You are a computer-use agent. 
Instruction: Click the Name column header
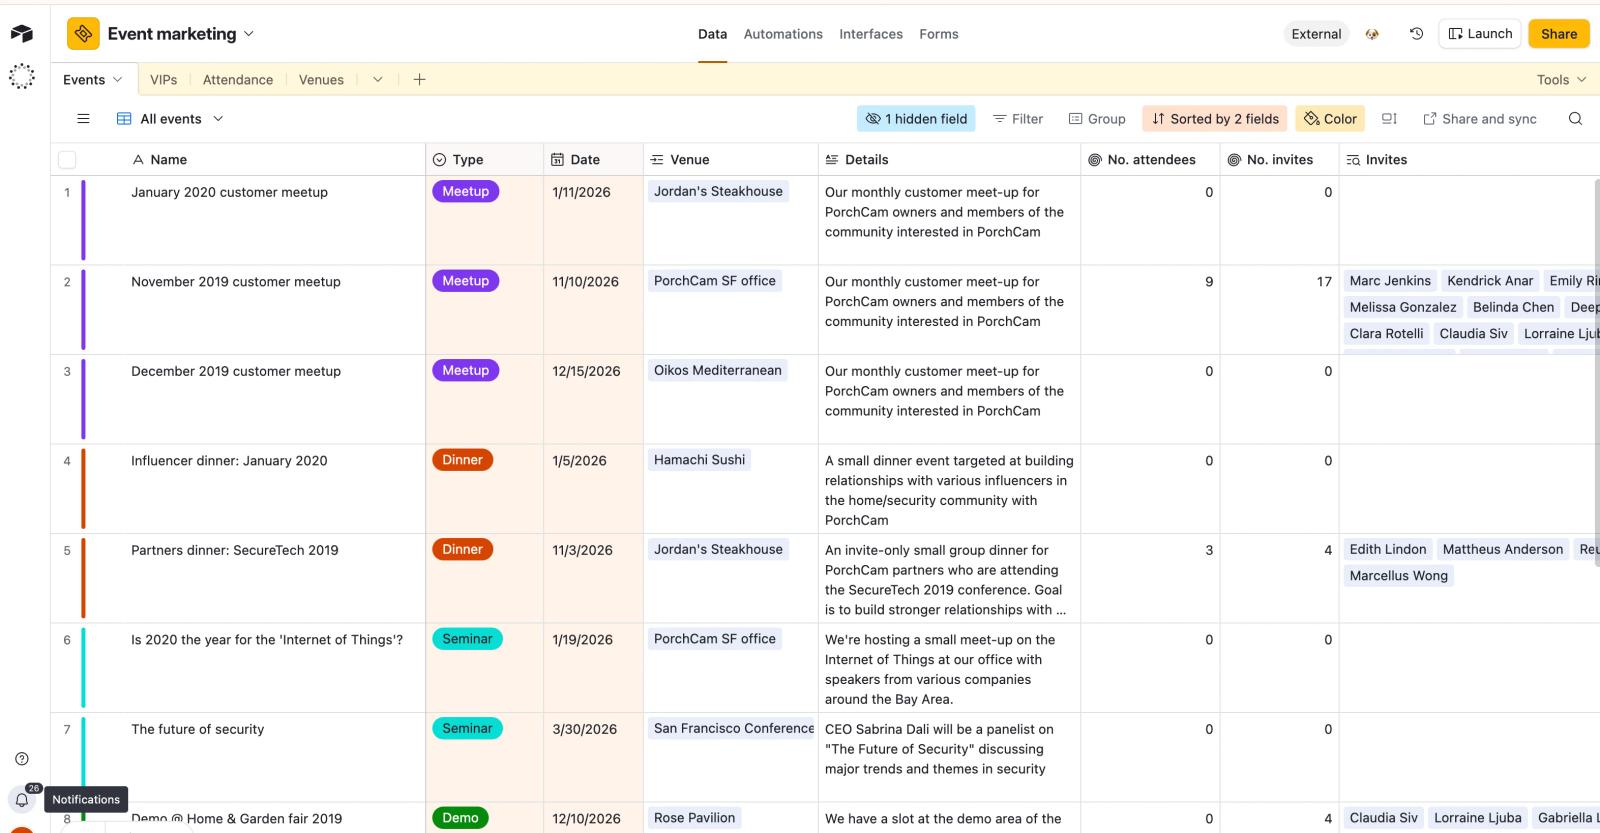coord(238,160)
